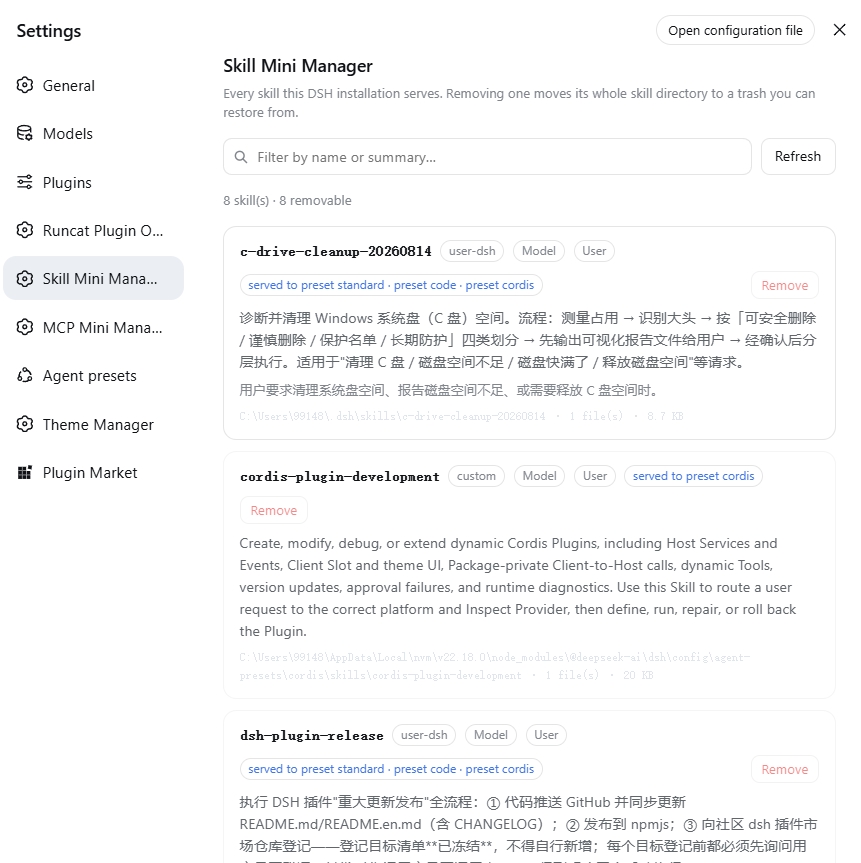Viewport: 861px width, 863px height.
Task: Click the search magnifier icon in the filter box
Action: pyautogui.click(x=241, y=157)
